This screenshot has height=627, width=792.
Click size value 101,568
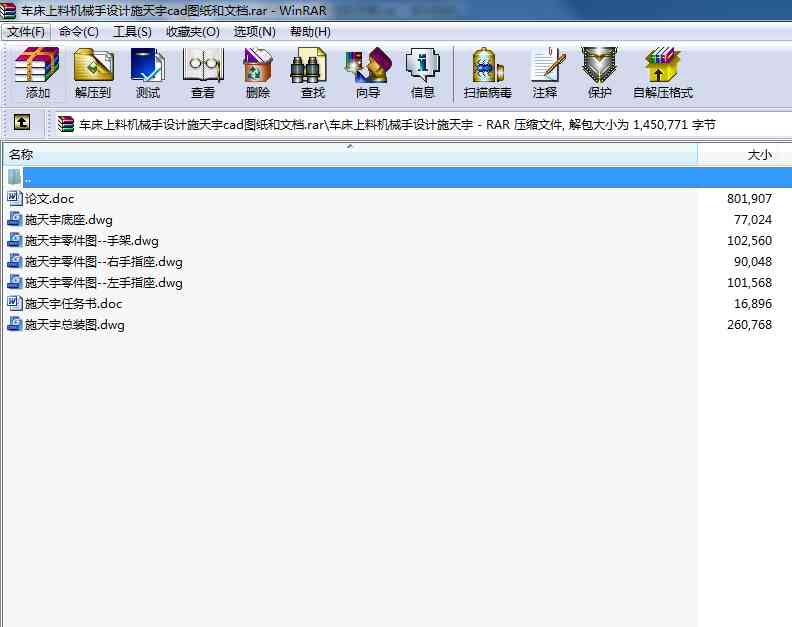(749, 282)
